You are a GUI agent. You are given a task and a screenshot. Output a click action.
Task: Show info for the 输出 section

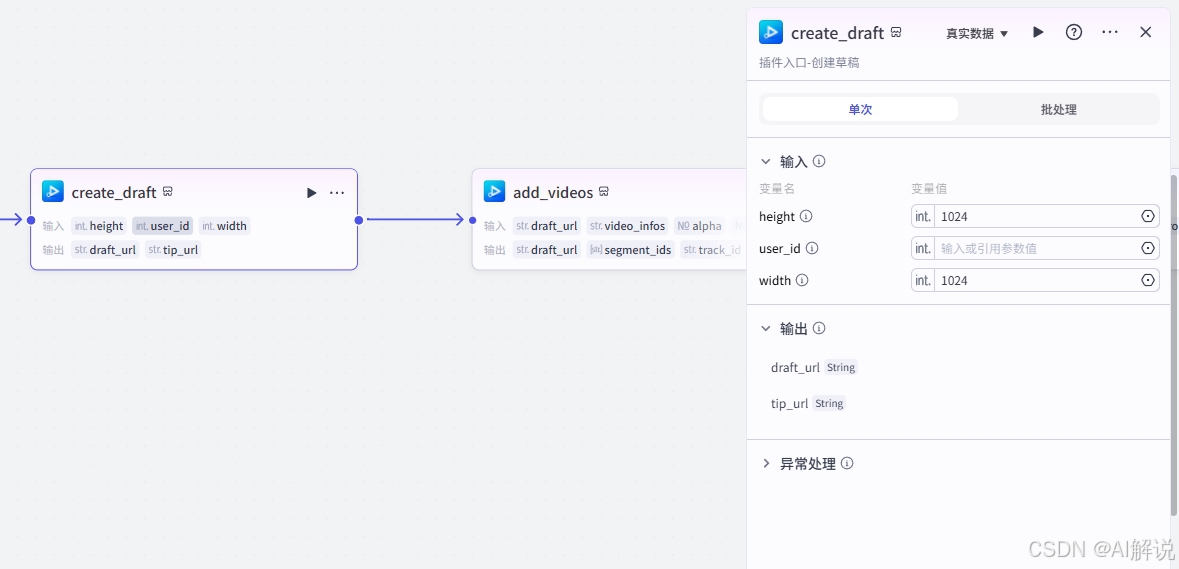(820, 328)
